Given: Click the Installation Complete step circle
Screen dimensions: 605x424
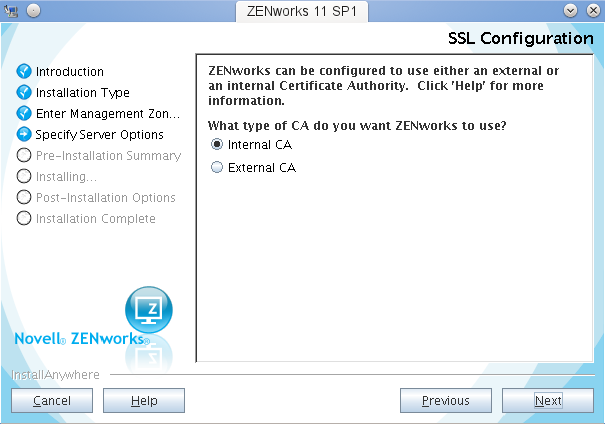Looking at the screenshot, I should (25, 218).
